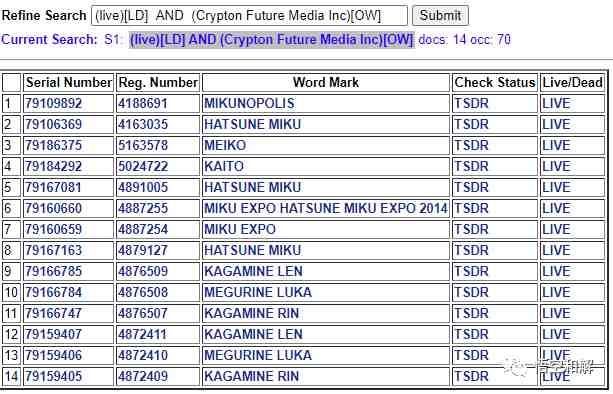Open registration number 4872411
The image size is (613, 394).
click(143, 335)
